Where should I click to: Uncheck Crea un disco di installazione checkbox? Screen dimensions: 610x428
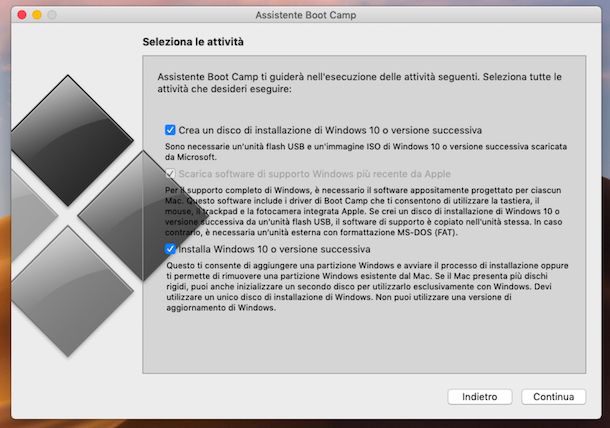[170, 130]
